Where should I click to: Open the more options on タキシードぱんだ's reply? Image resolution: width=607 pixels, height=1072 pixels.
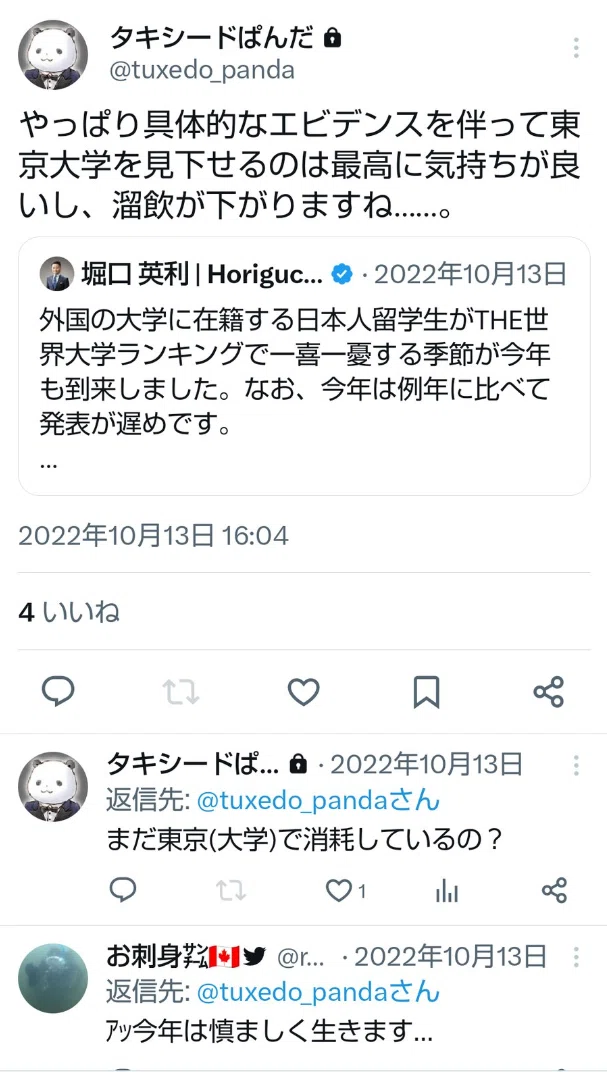[x=576, y=764]
